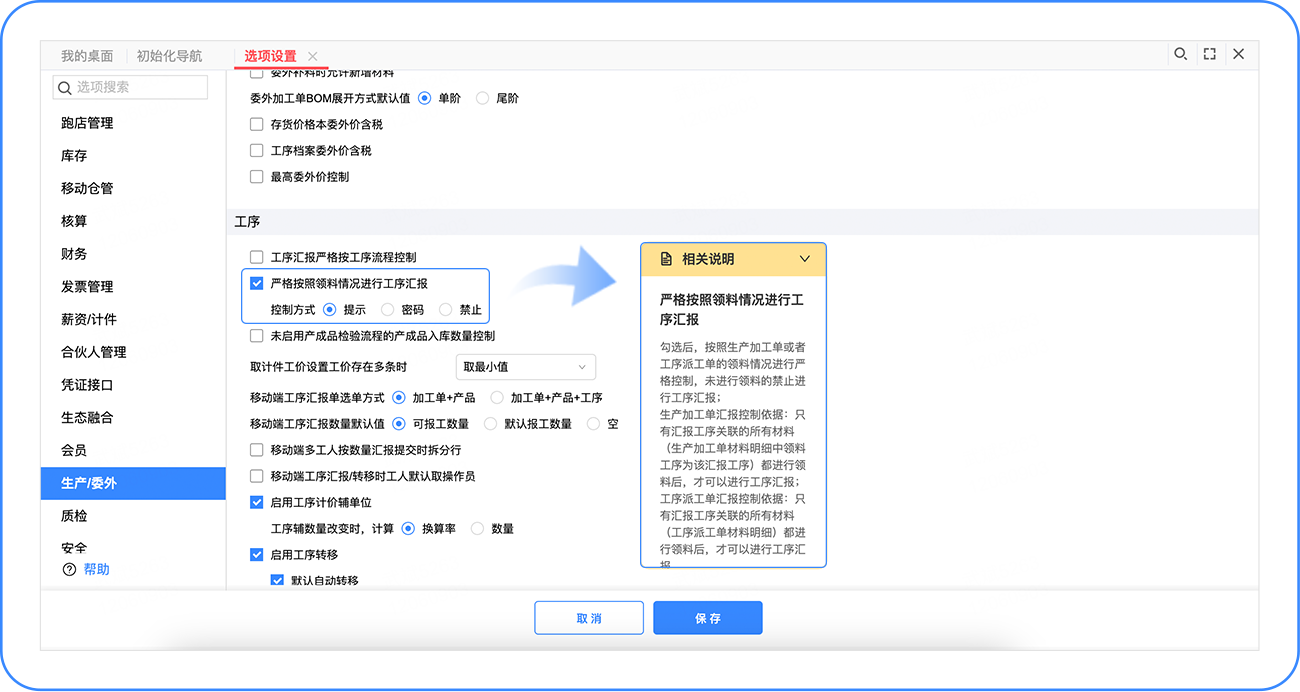
Task: Uncheck 启用工序转移 checkbox
Action: pos(257,554)
